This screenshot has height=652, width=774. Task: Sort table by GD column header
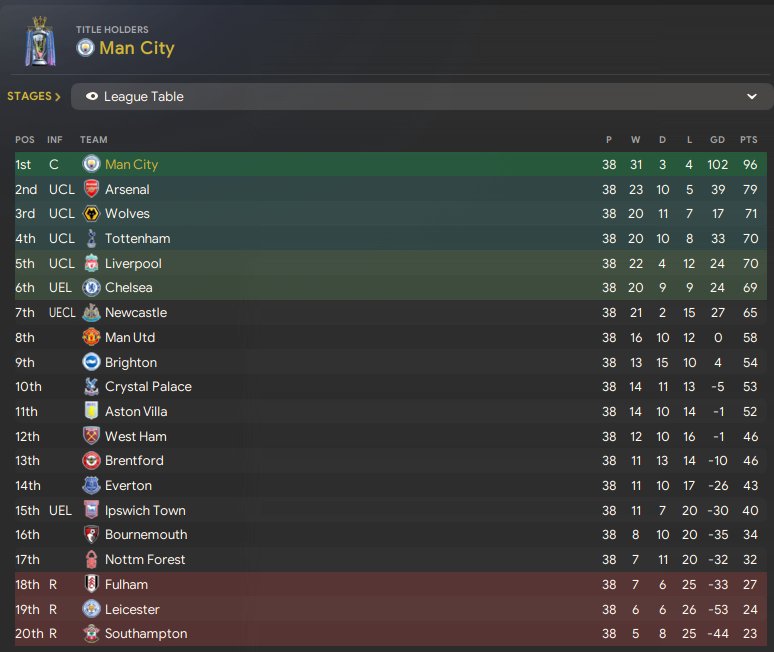(717, 140)
